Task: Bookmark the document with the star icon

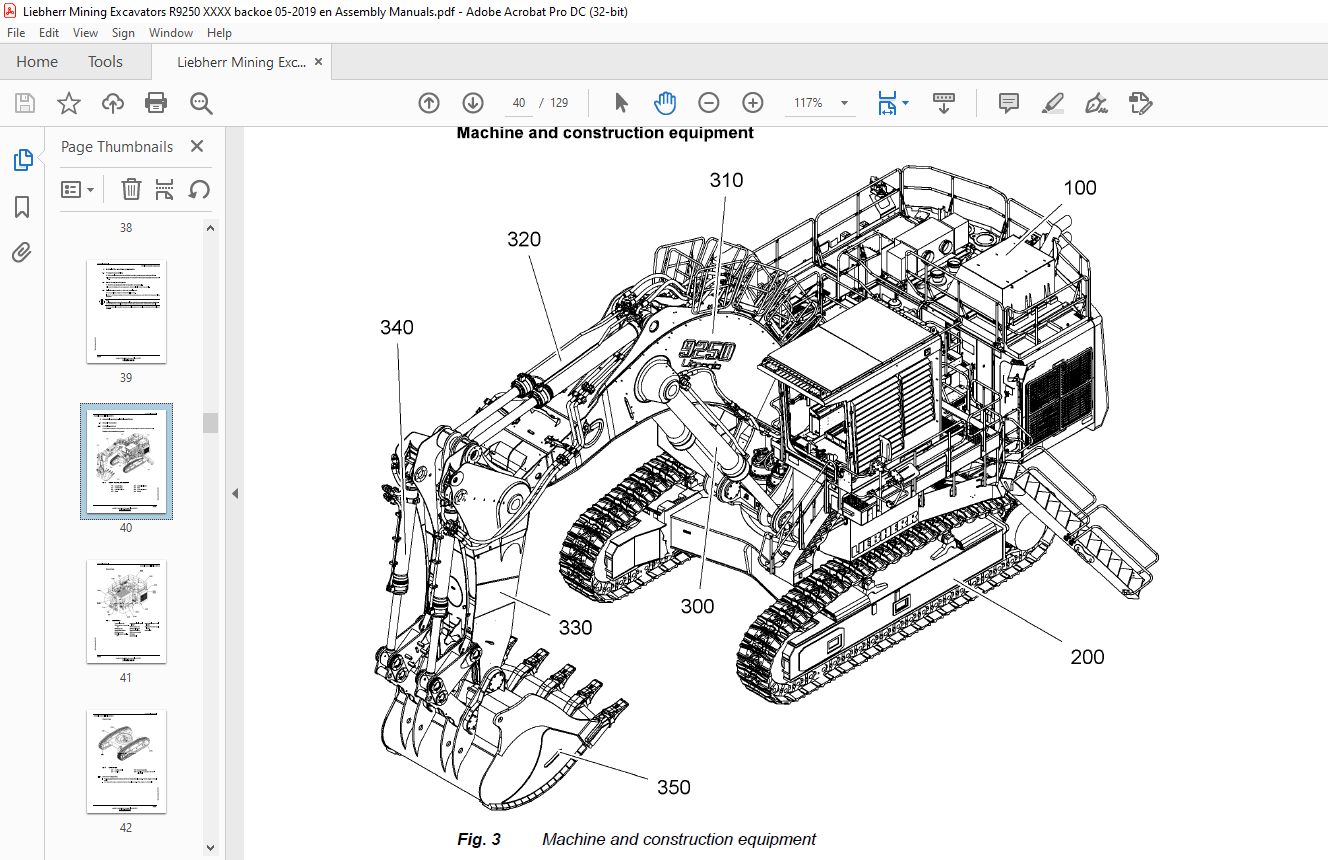Action: pos(68,103)
